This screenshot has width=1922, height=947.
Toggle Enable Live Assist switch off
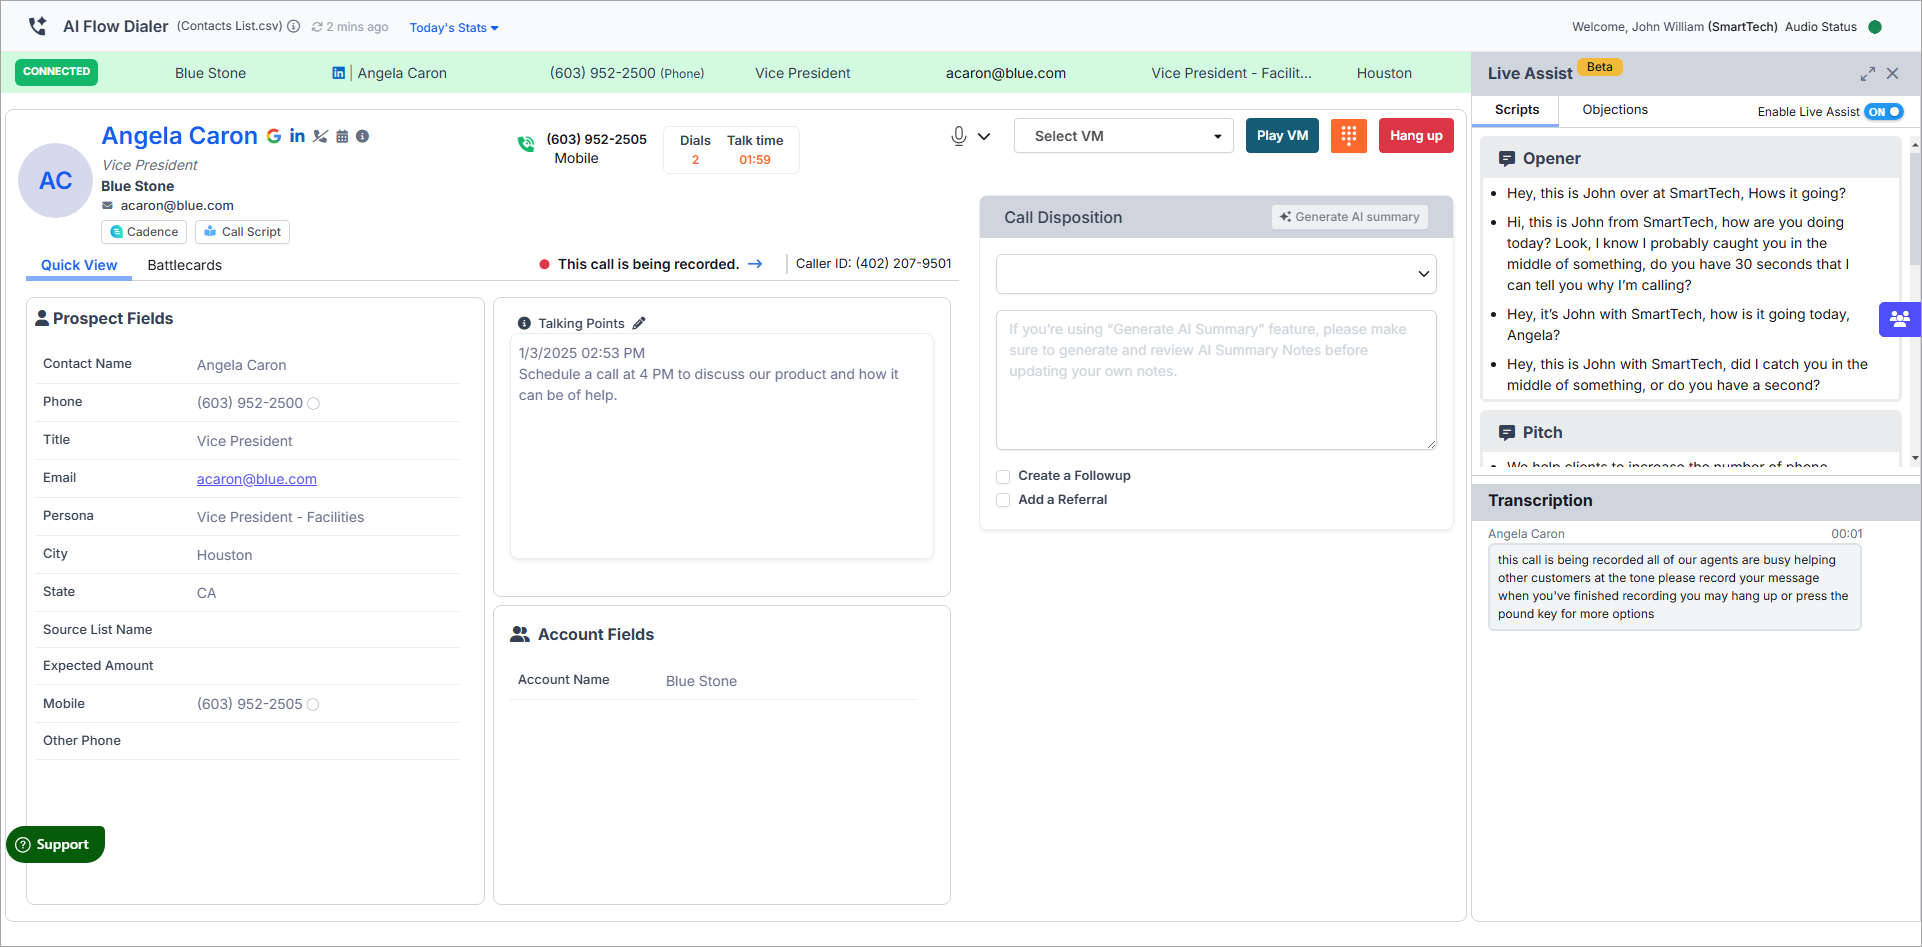point(1883,112)
